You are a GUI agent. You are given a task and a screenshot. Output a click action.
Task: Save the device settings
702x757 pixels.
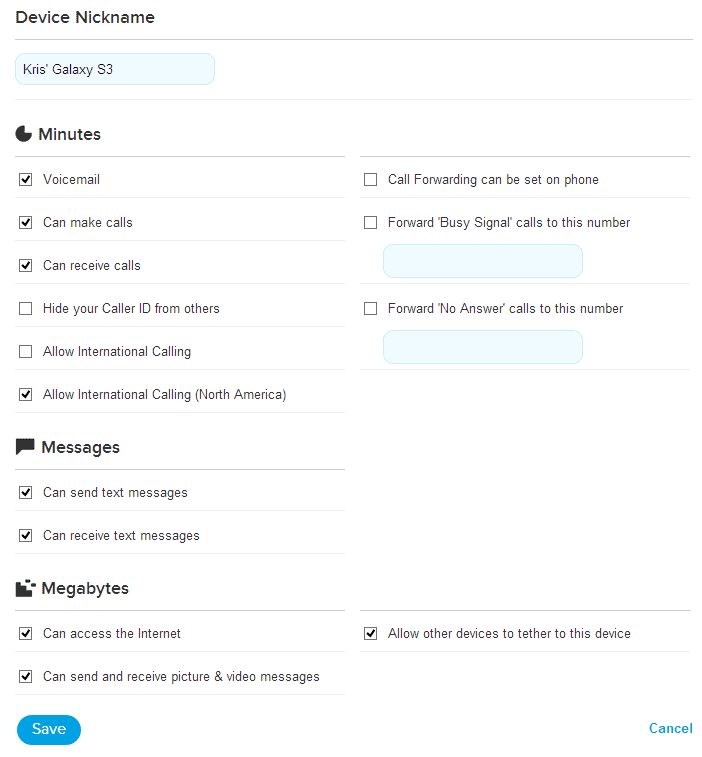[x=49, y=729]
